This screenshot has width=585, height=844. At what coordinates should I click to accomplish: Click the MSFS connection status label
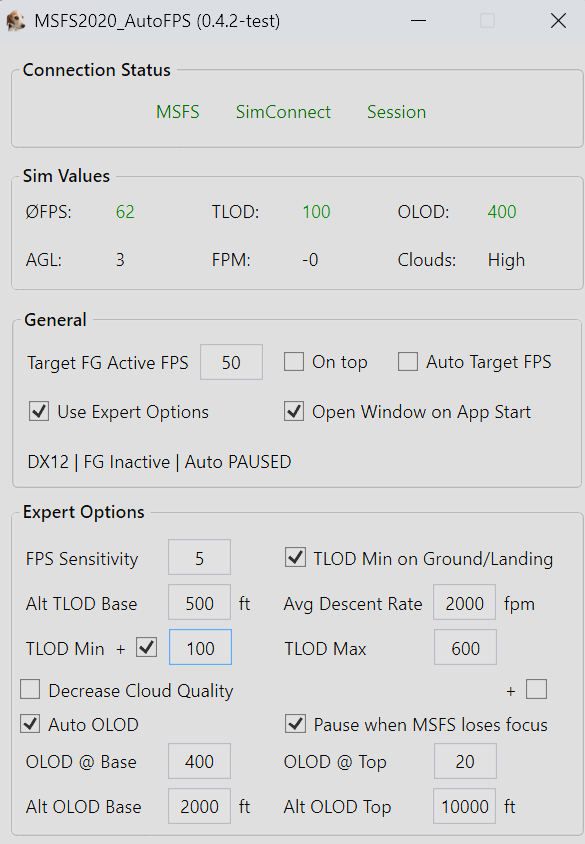(178, 112)
